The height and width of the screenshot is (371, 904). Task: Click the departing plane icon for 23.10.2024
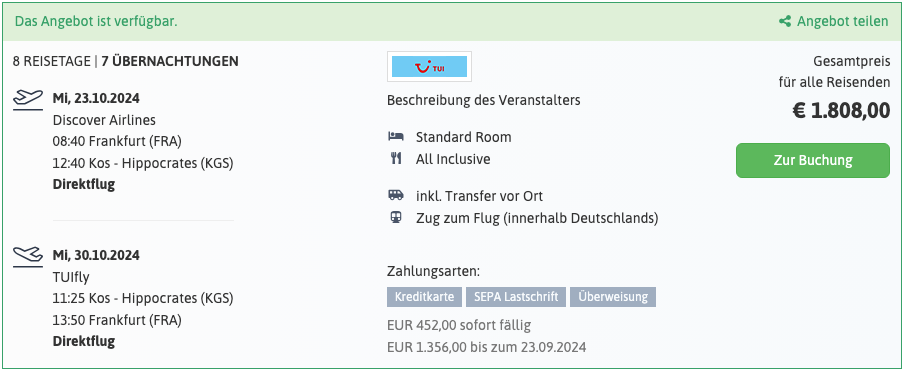(28, 99)
